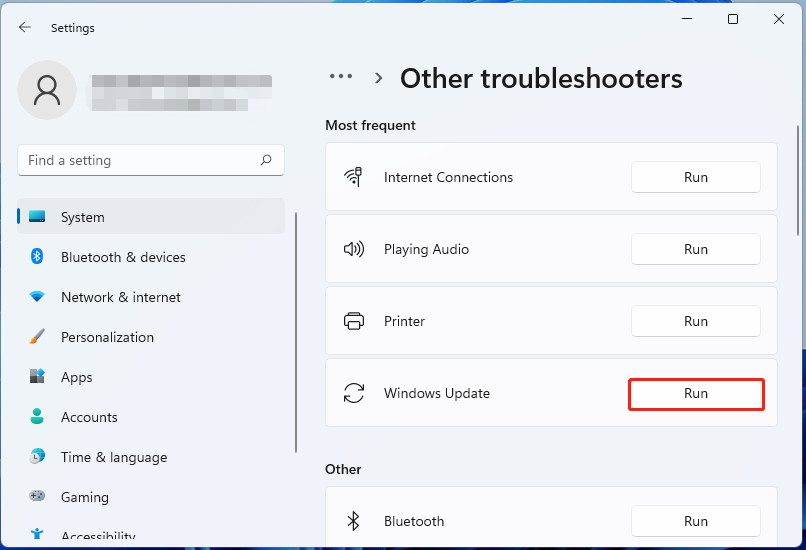Viewport: 806px width, 550px height.
Task: Click the Accounts person icon in sidebar
Action: click(x=37, y=416)
